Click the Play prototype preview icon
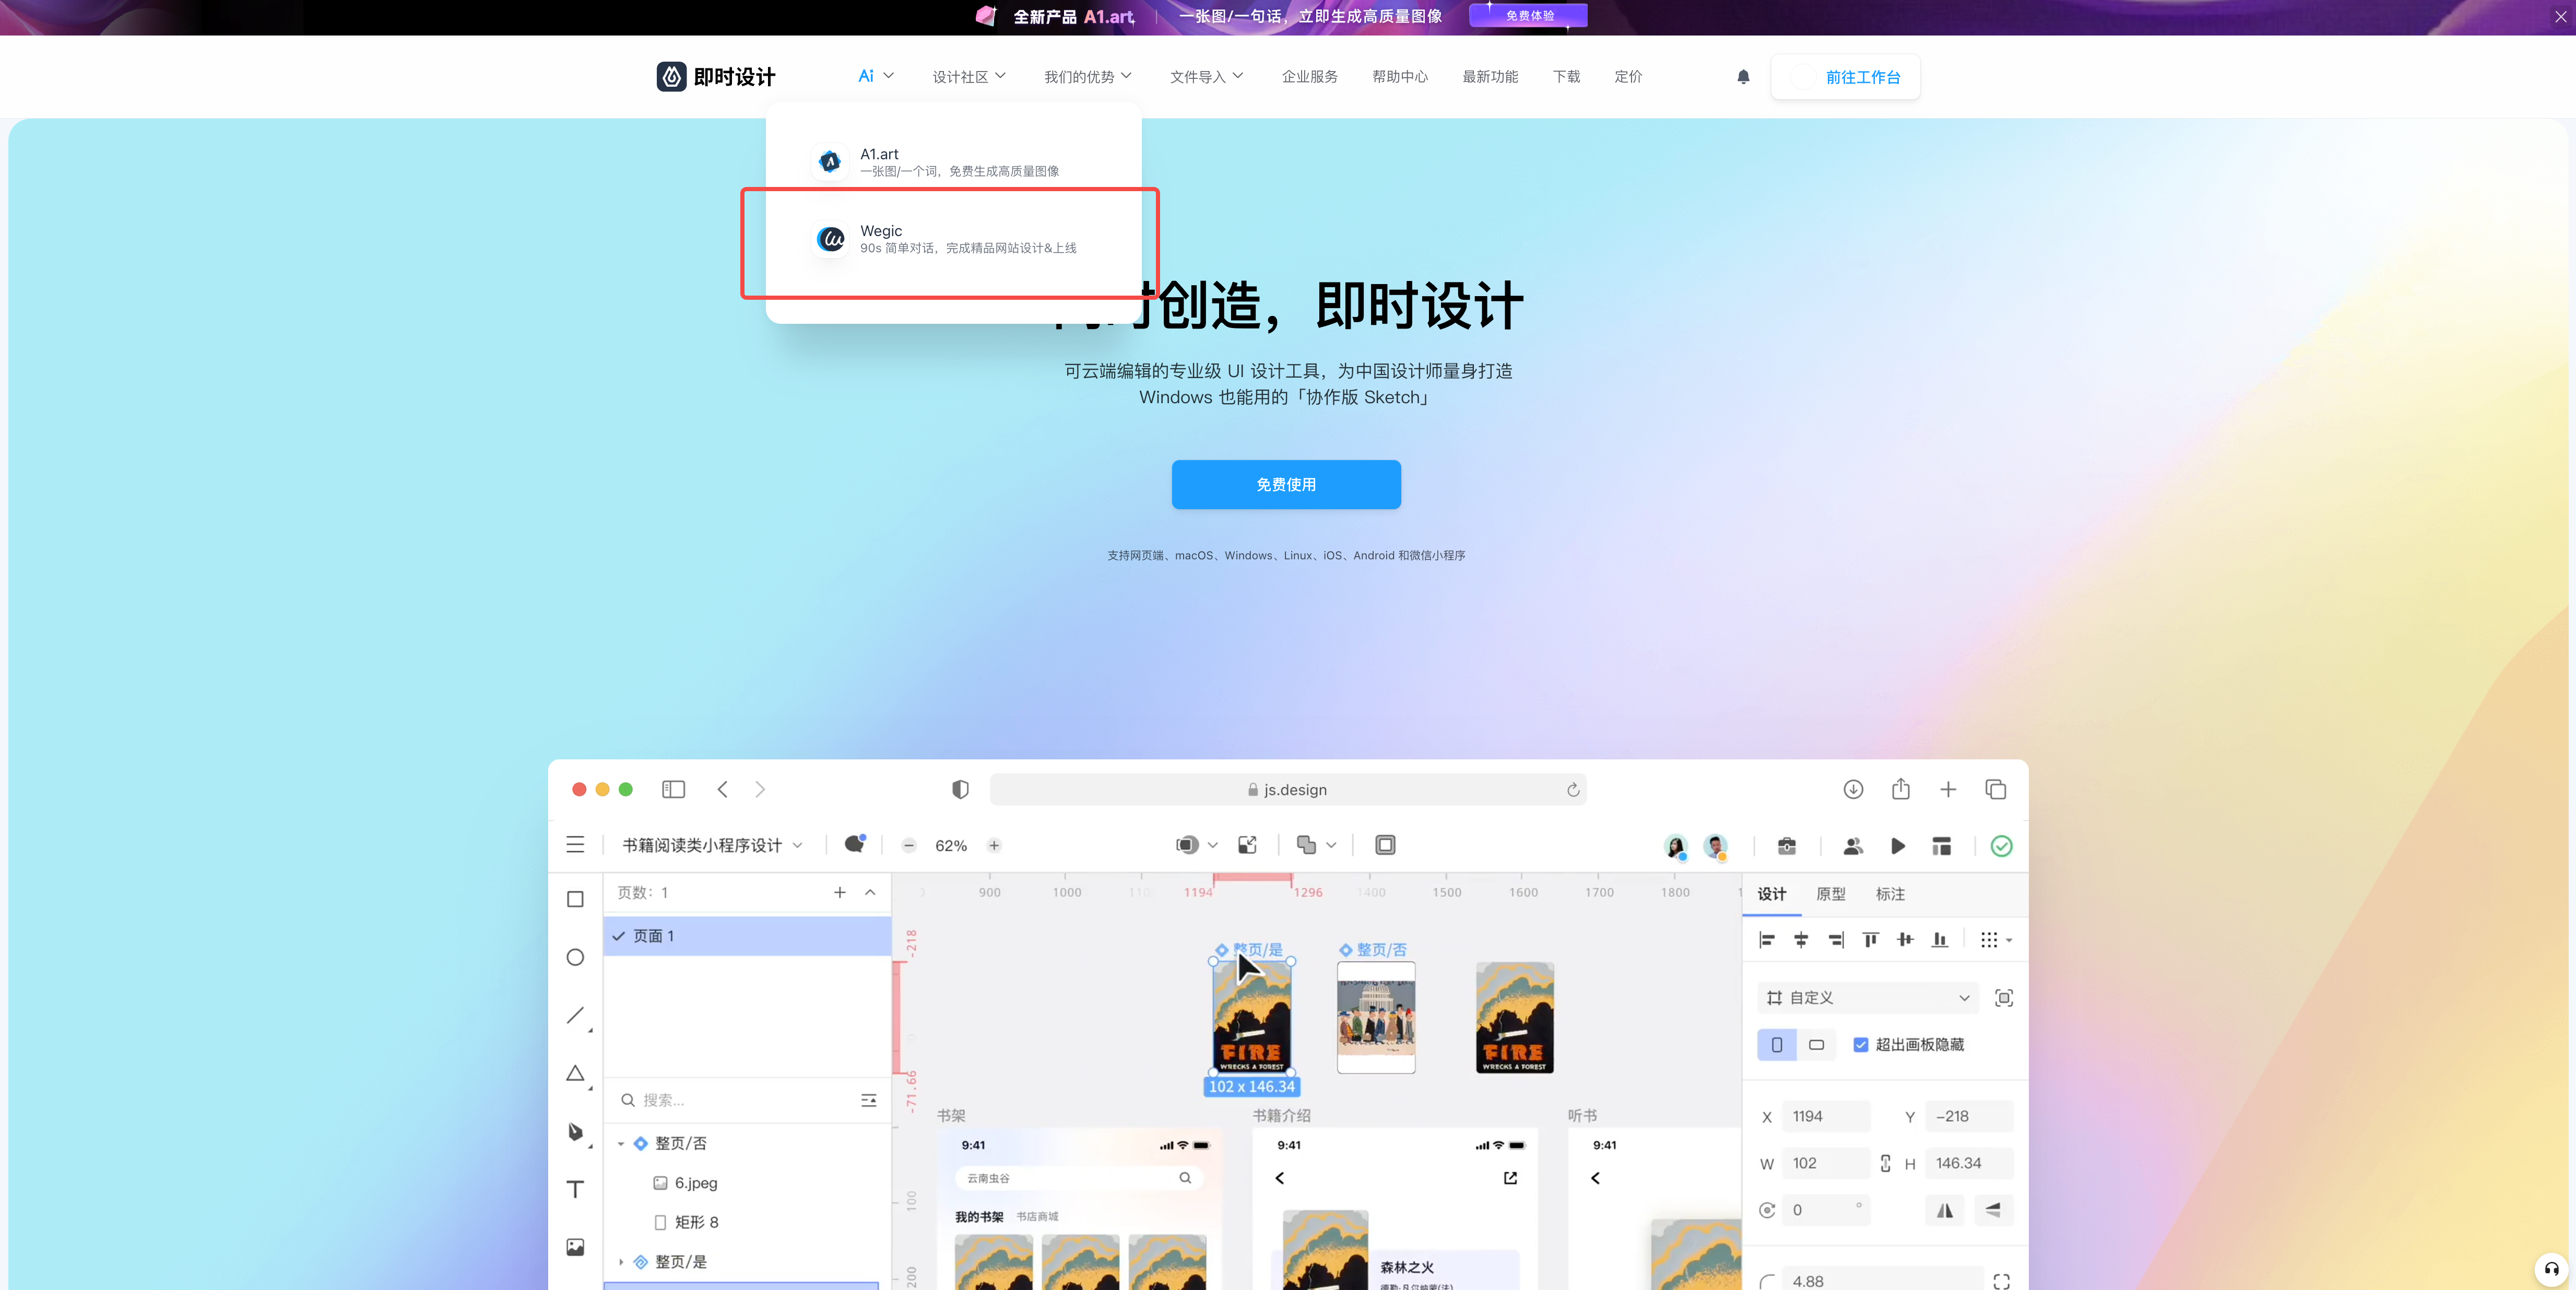2576x1290 pixels. pos(1897,846)
